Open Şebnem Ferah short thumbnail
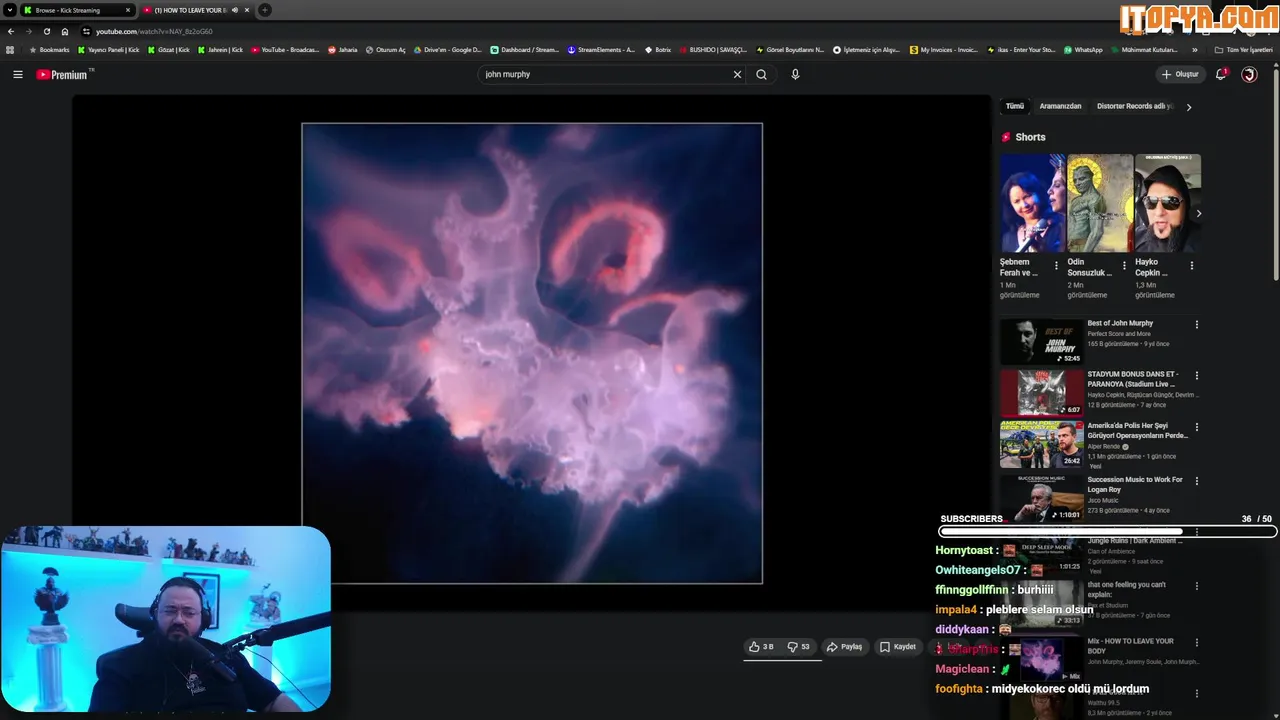The height and width of the screenshot is (720, 1280). tap(1032, 202)
